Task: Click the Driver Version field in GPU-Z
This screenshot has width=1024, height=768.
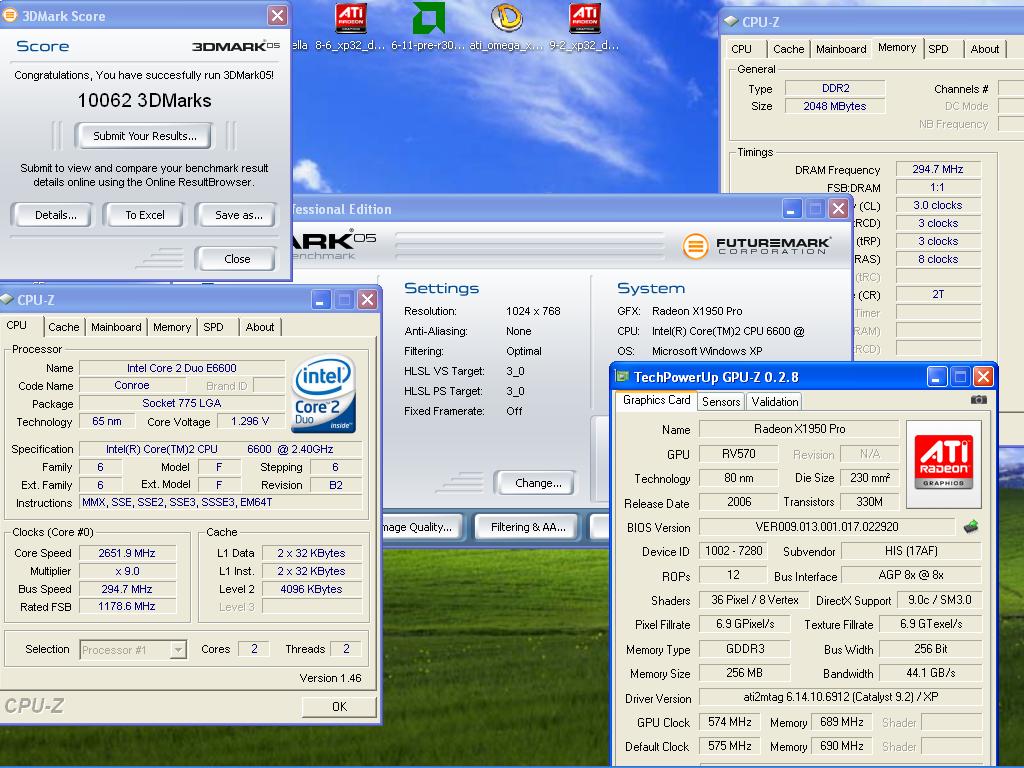Action: pyautogui.click(x=840, y=697)
